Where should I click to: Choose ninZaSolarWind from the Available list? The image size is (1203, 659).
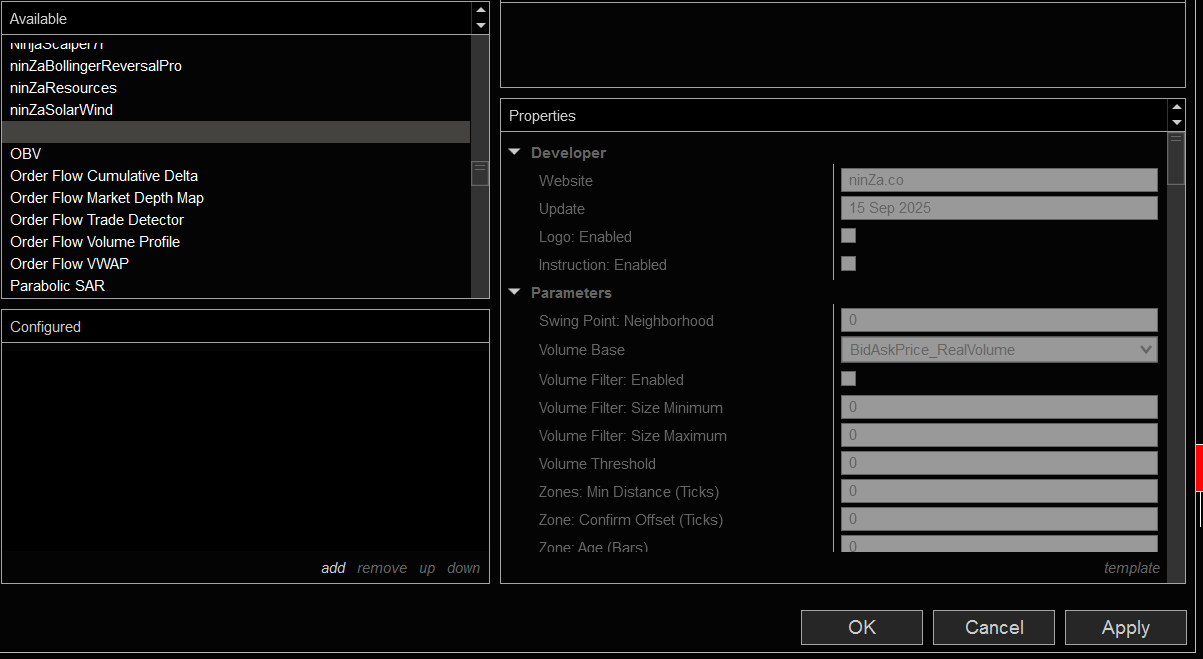point(61,110)
